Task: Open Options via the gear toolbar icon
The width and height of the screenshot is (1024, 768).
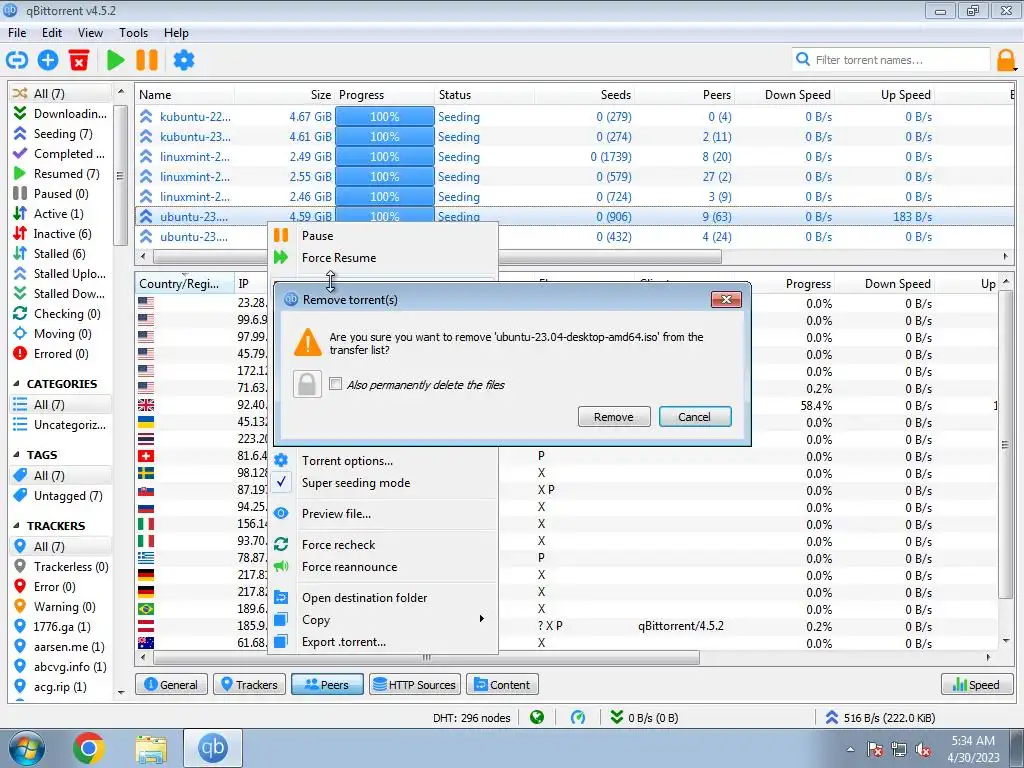Action: (184, 60)
